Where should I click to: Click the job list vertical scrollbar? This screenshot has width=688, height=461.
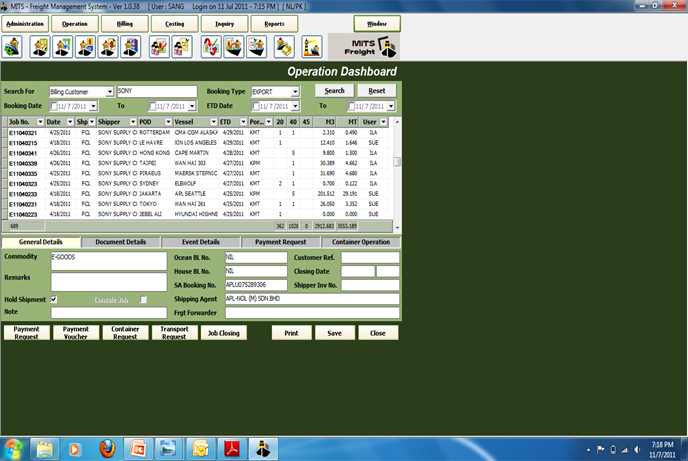[397, 160]
